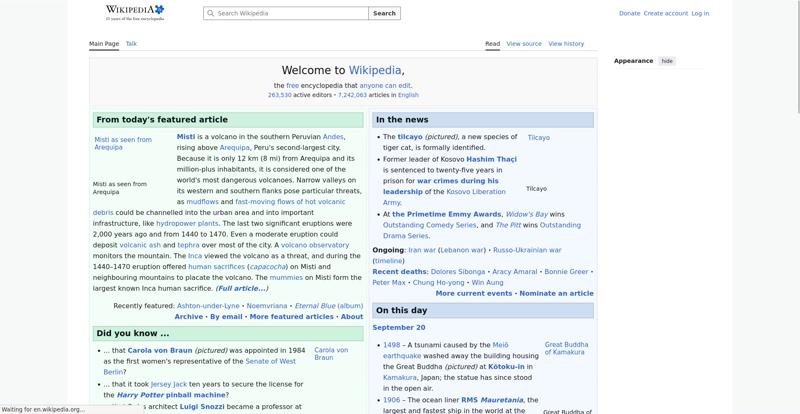800x414 pixels.
Task: Open the Widow's Bay link
Action: pyautogui.click(x=527, y=214)
